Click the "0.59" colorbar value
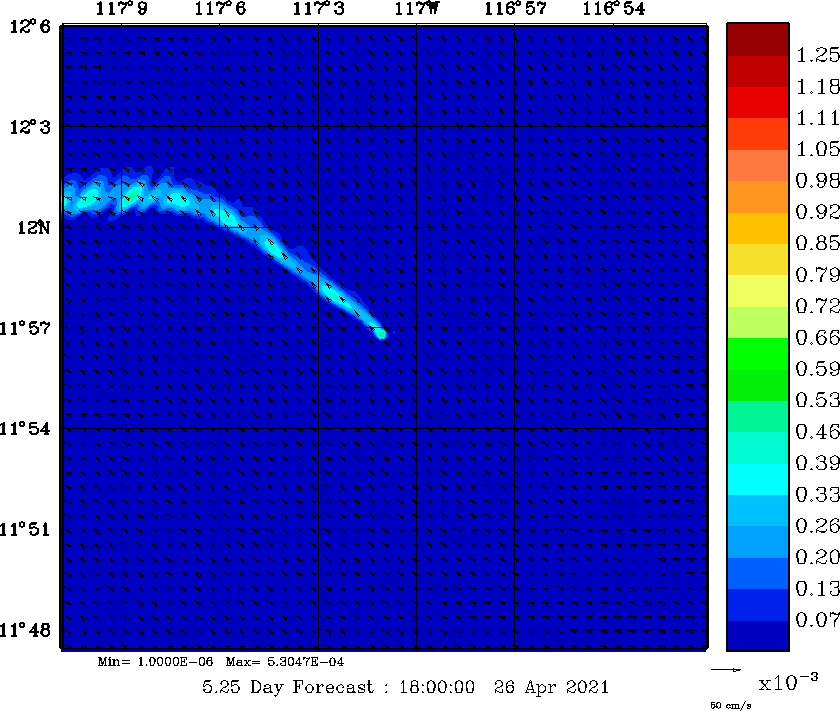This screenshot has height=711, width=840. (818, 369)
